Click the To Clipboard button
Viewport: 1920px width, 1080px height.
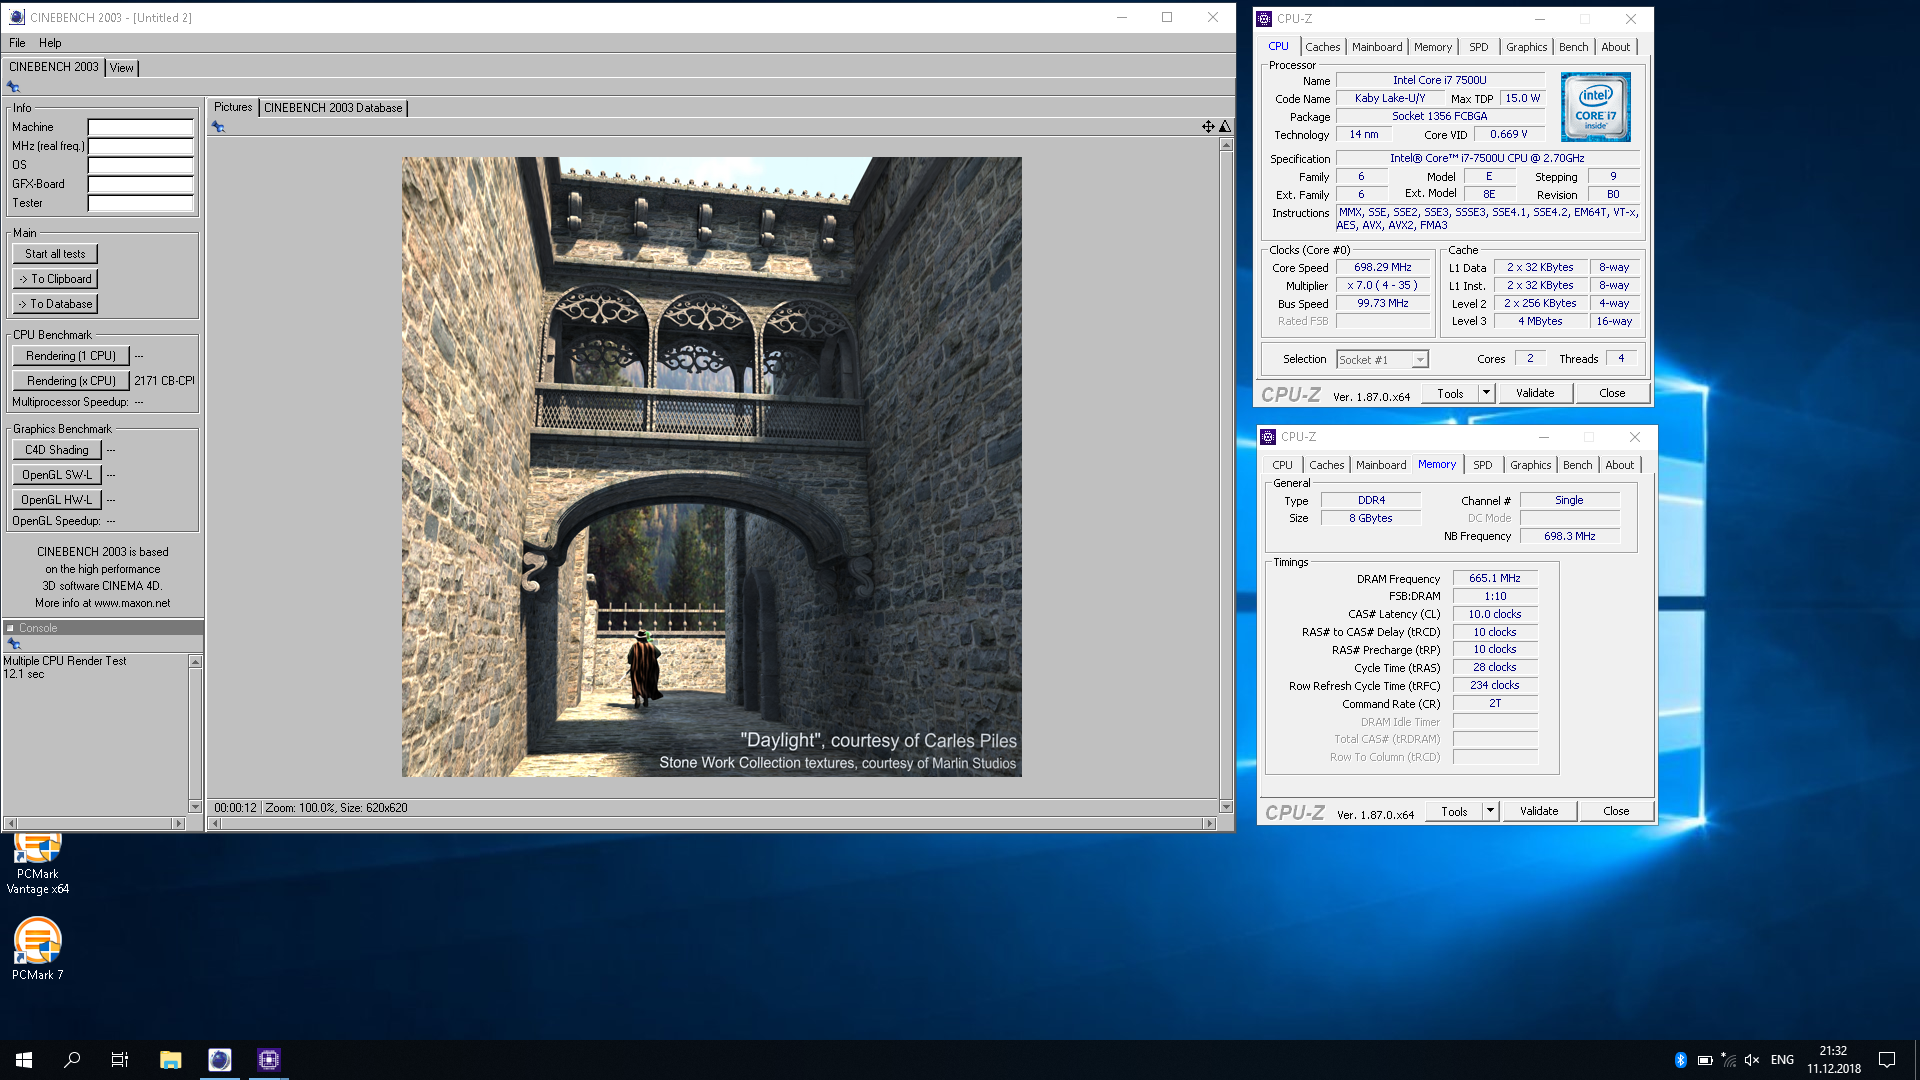pos(55,279)
